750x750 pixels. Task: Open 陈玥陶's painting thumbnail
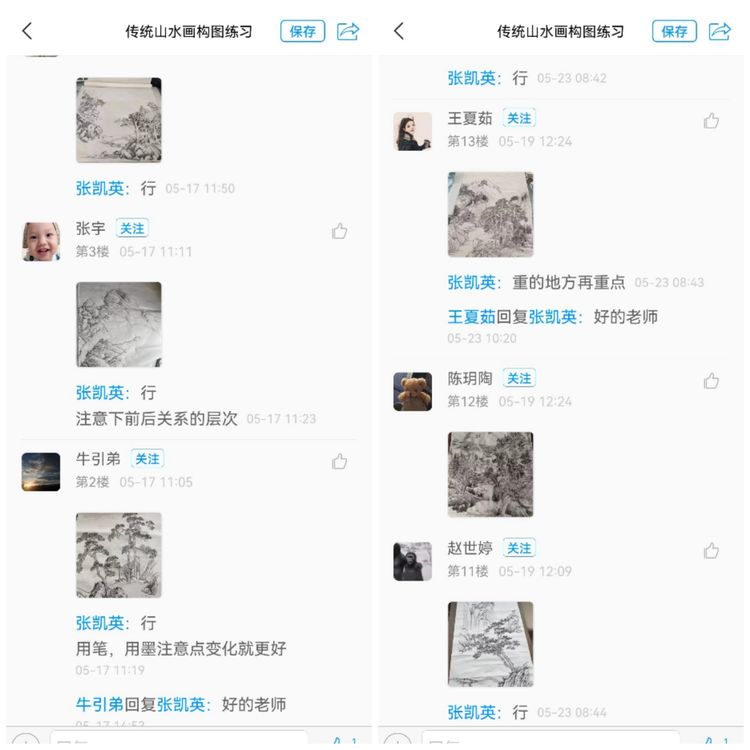point(490,474)
